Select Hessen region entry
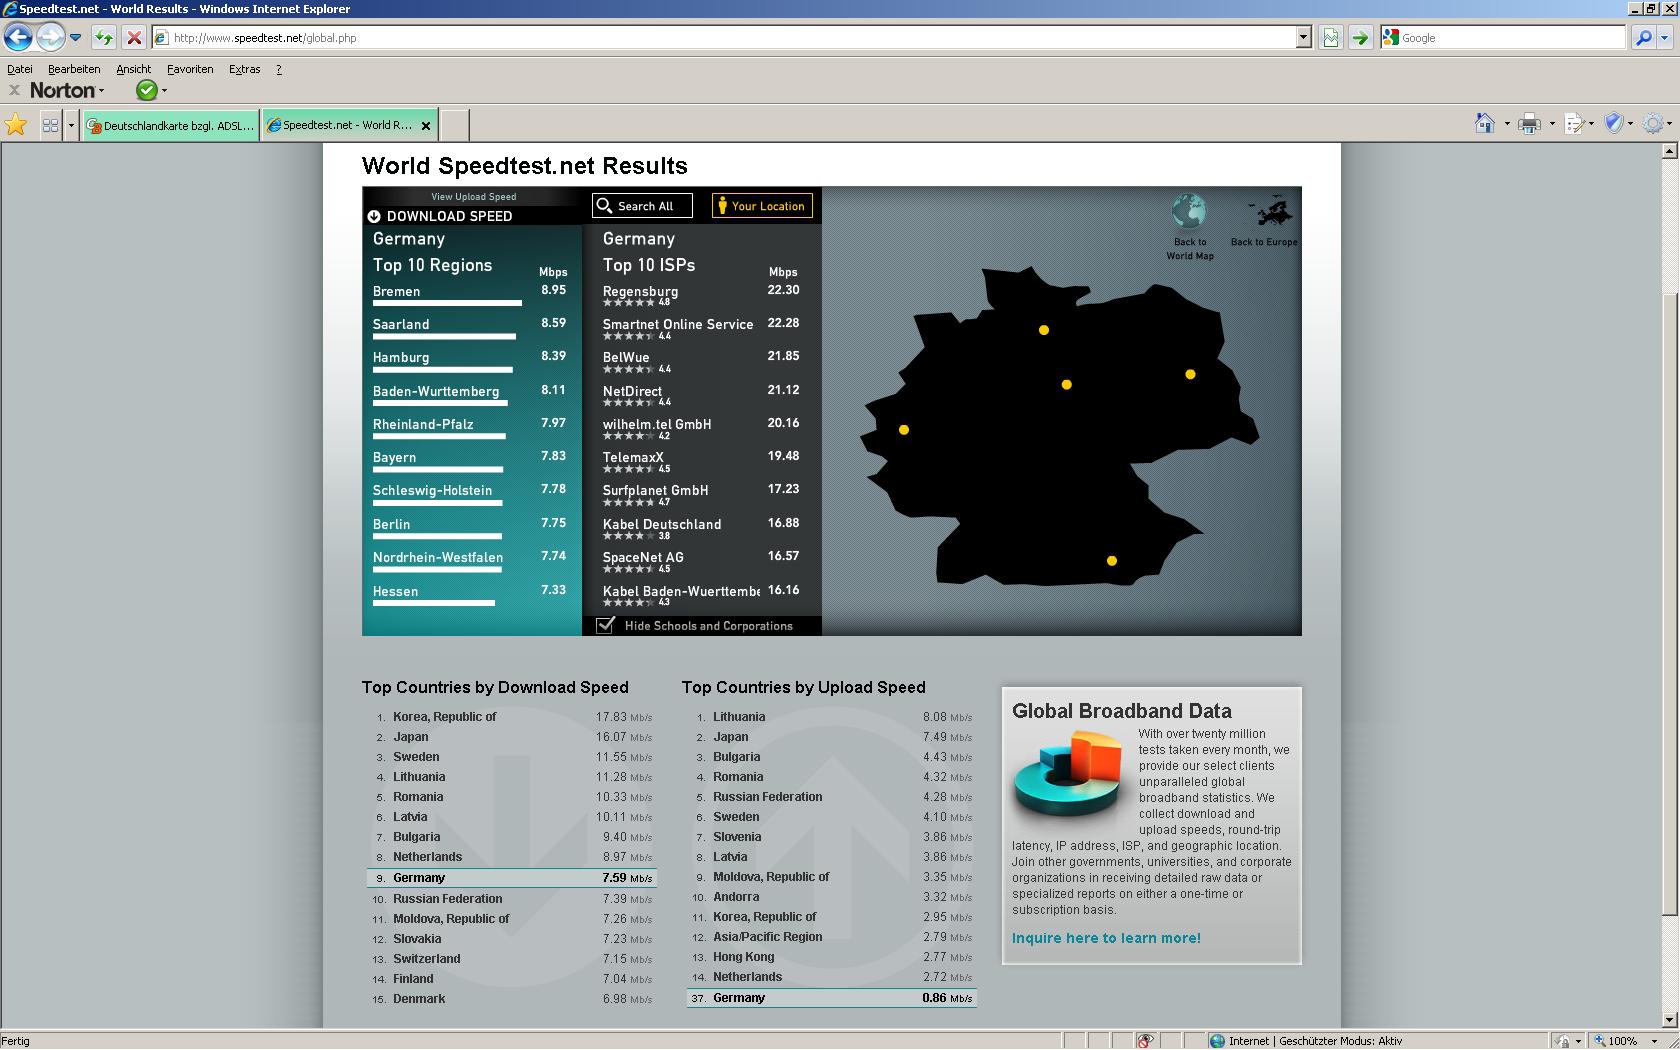This screenshot has width=1680, height=1050. click(395, 592)
